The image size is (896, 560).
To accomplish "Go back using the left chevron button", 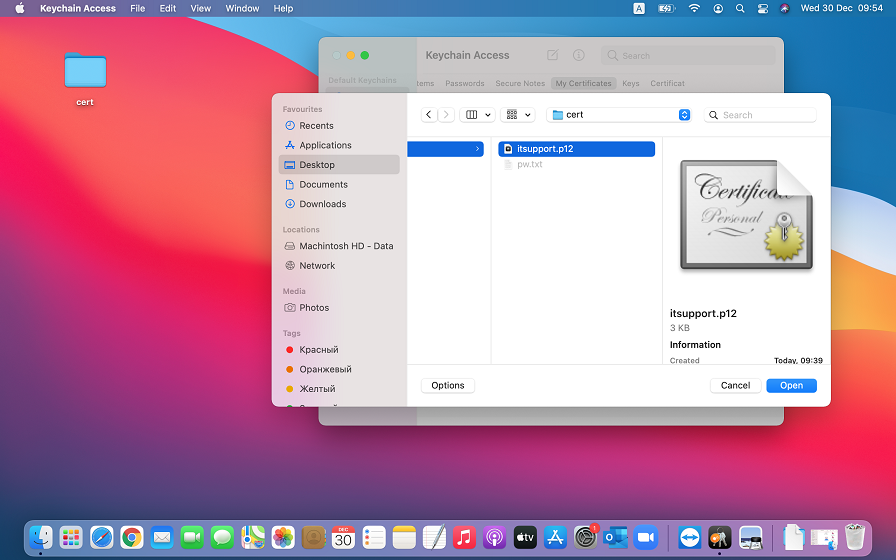I will pos(429,115).
